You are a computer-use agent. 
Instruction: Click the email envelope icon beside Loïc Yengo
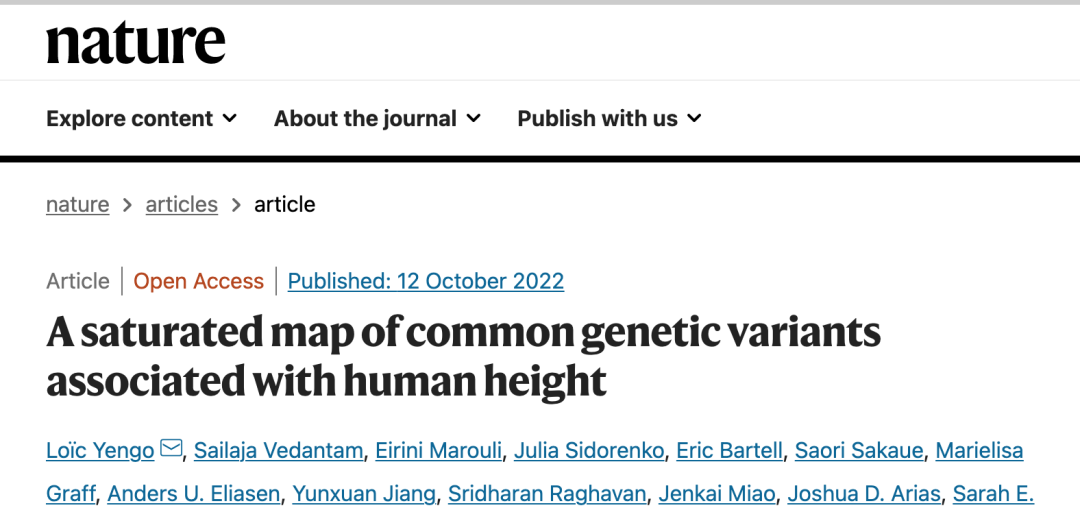point(171,449)
